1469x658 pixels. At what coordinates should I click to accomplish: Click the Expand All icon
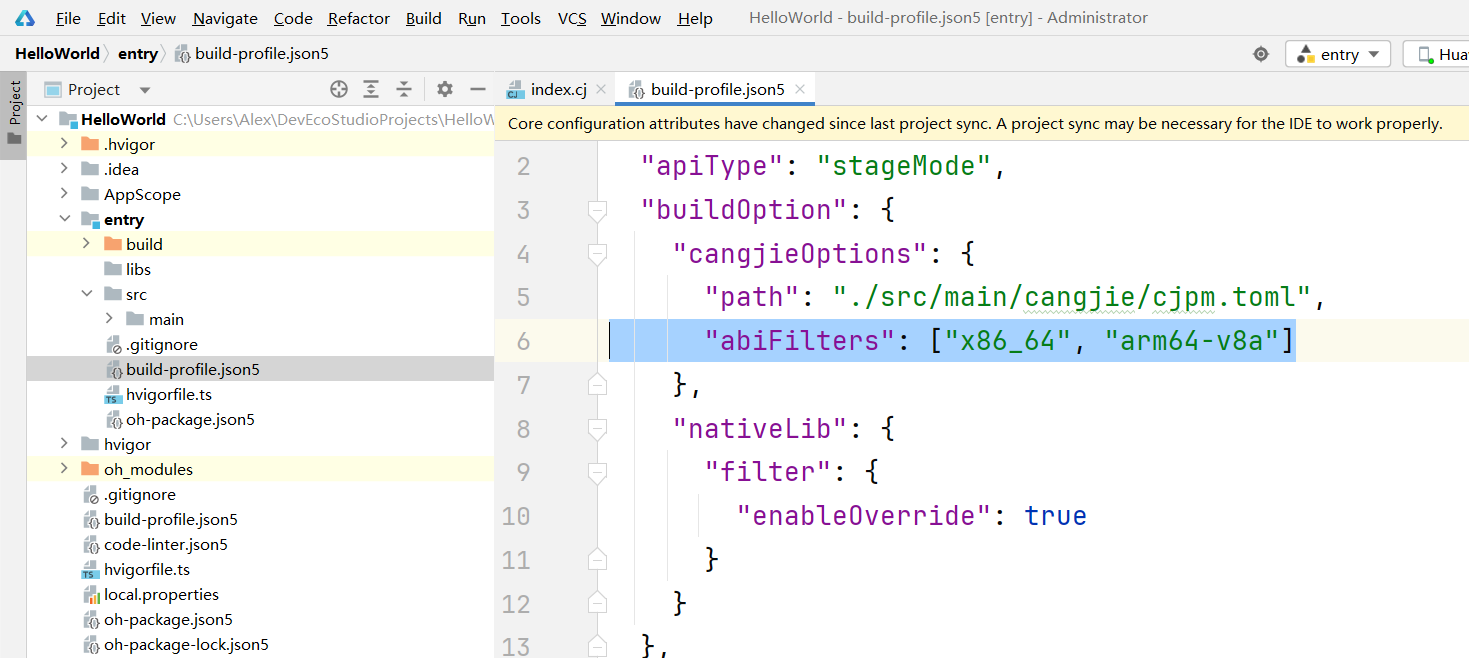click(x=371, y=90)
